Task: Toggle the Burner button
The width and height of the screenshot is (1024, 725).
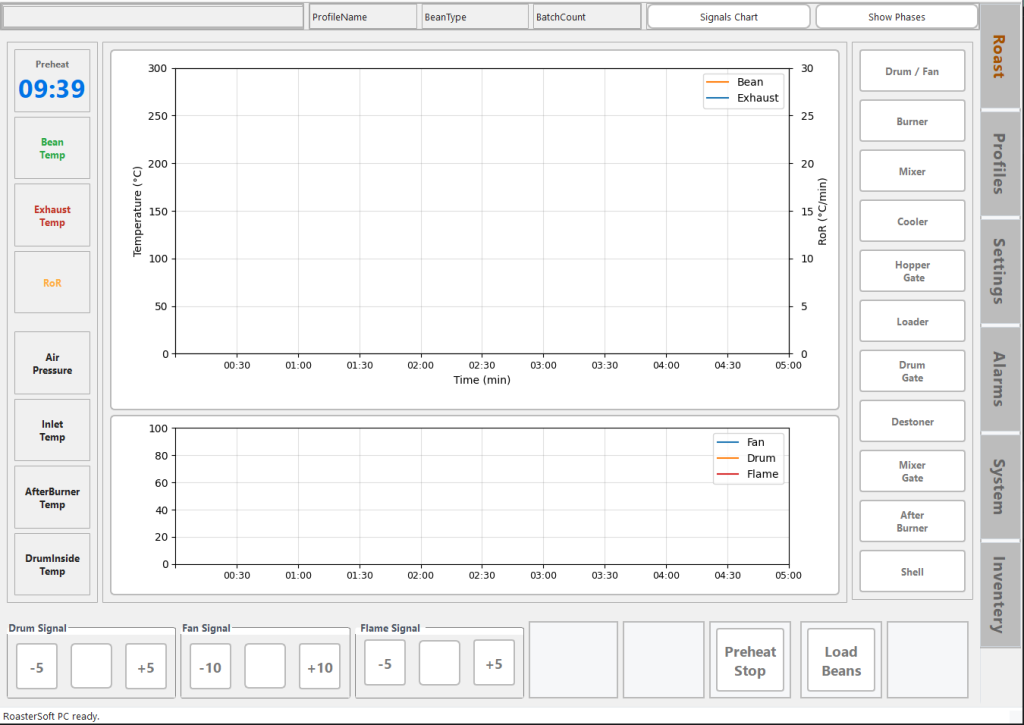Action: click(912, 121)
